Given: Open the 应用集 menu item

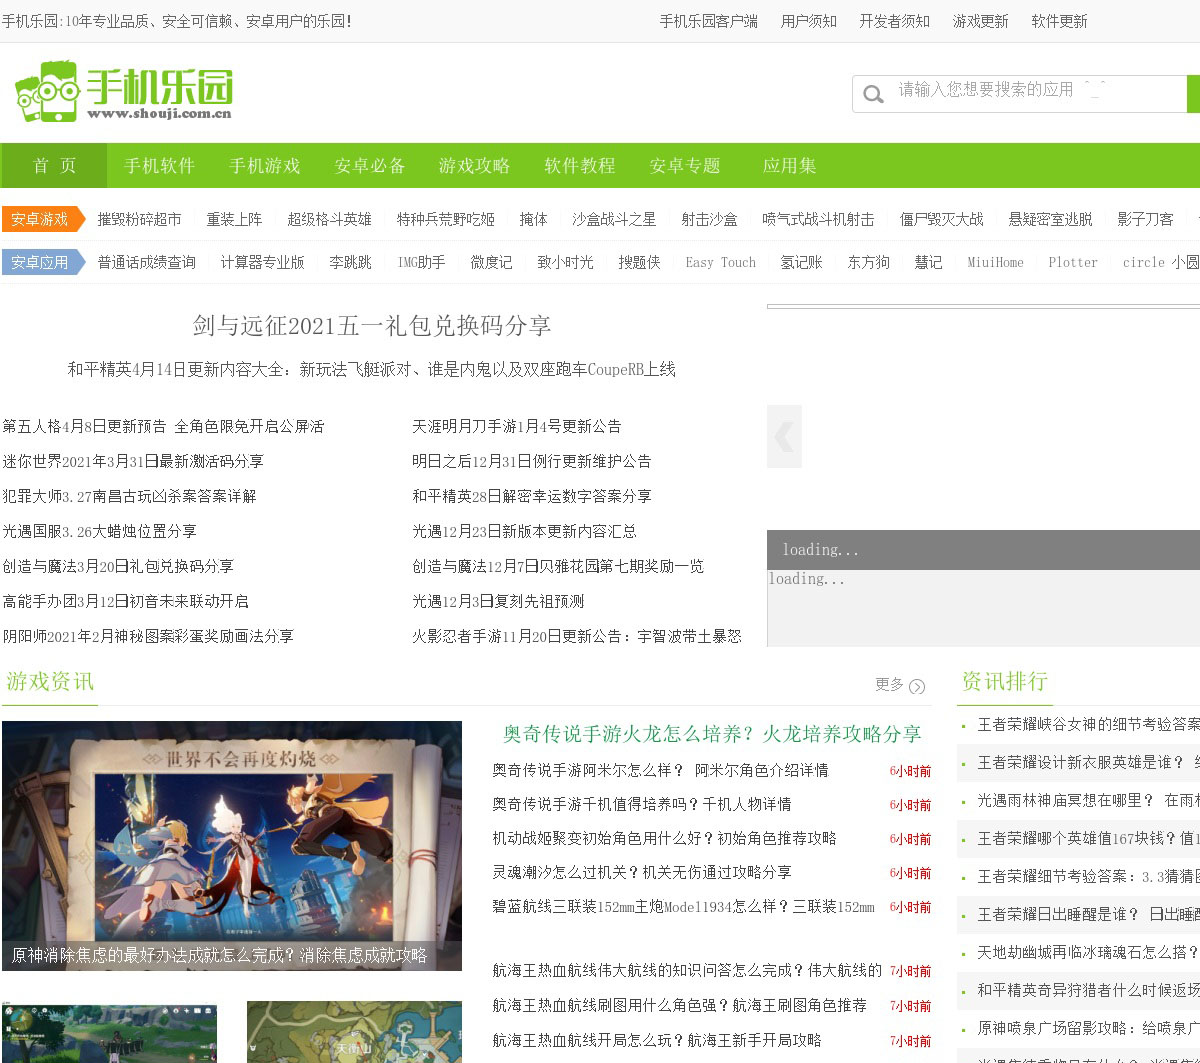Looking at the screenshot, I should pyautogui.click(x=789, y=166).
